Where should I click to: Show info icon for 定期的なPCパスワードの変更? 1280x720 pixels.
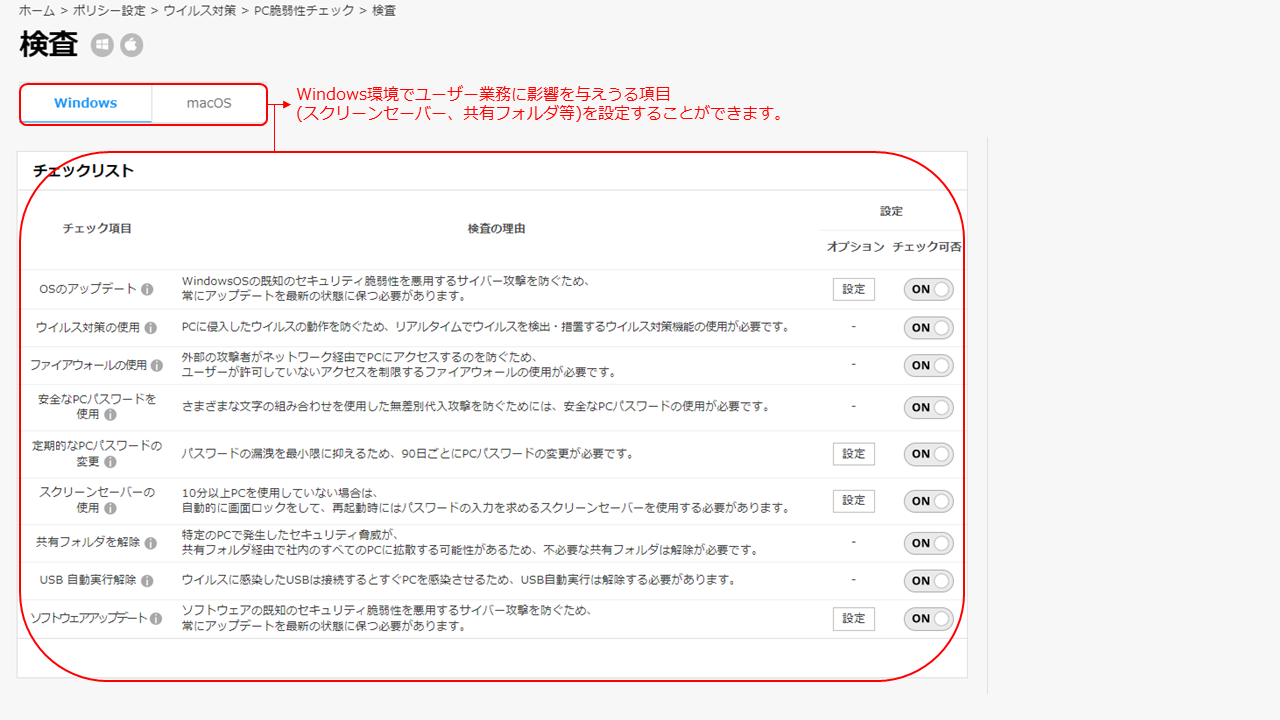click(x=110, y=462)
